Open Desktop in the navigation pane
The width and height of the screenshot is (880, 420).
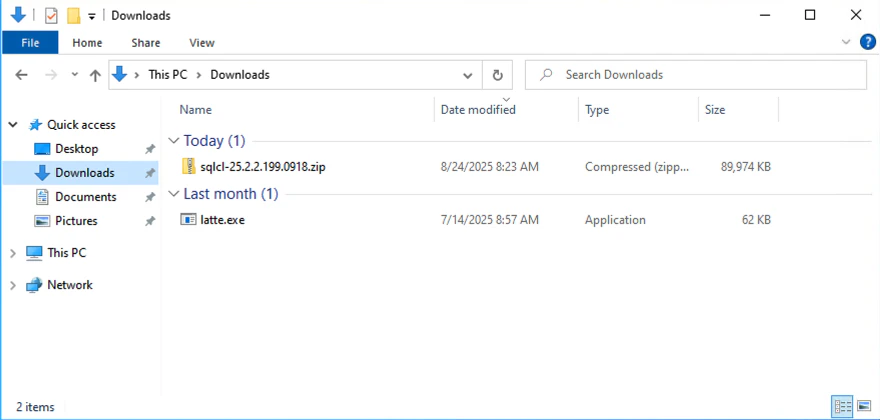(x=76, y=149)
